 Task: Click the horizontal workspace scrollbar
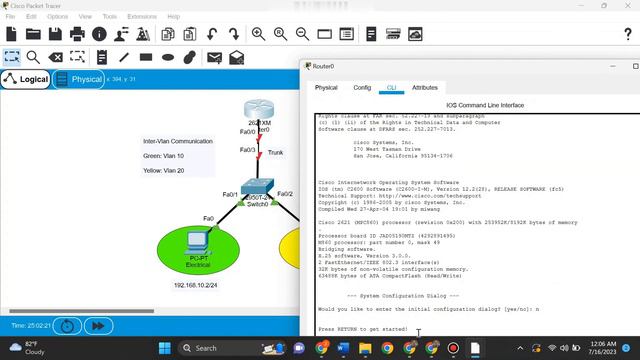tap(82, 311)
